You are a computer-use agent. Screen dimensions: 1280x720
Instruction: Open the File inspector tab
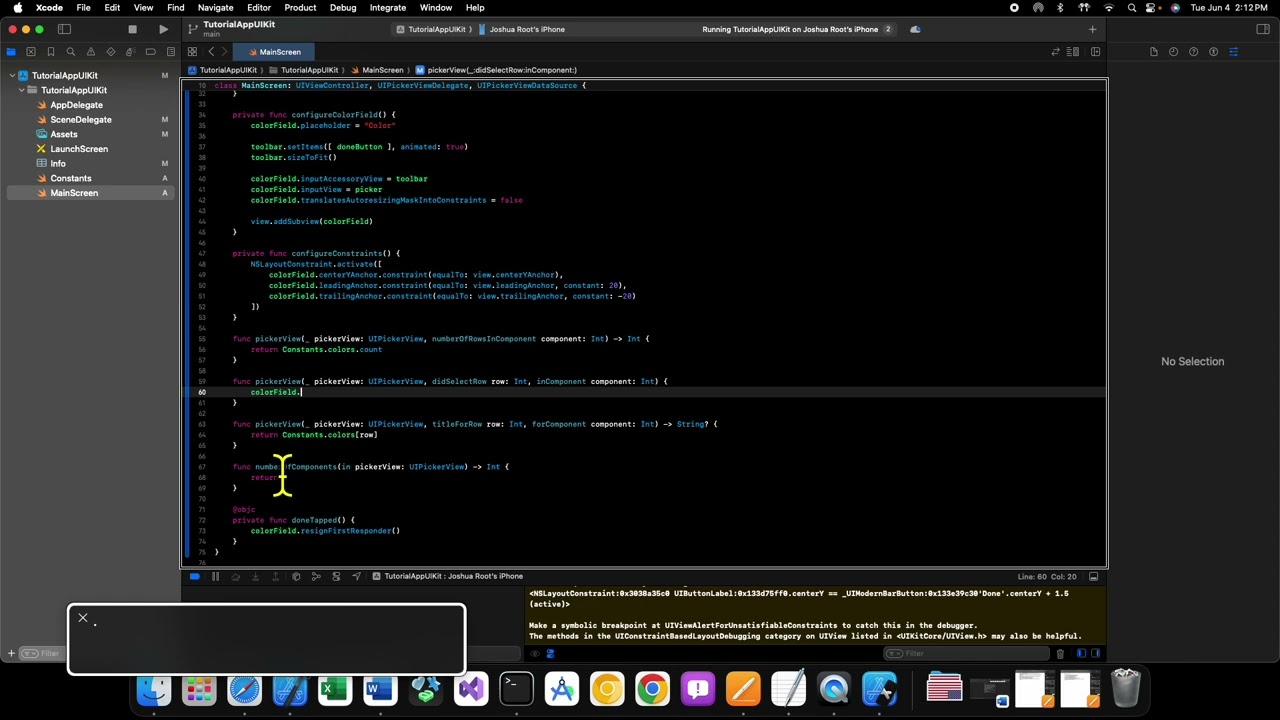tap(1153, 52)
